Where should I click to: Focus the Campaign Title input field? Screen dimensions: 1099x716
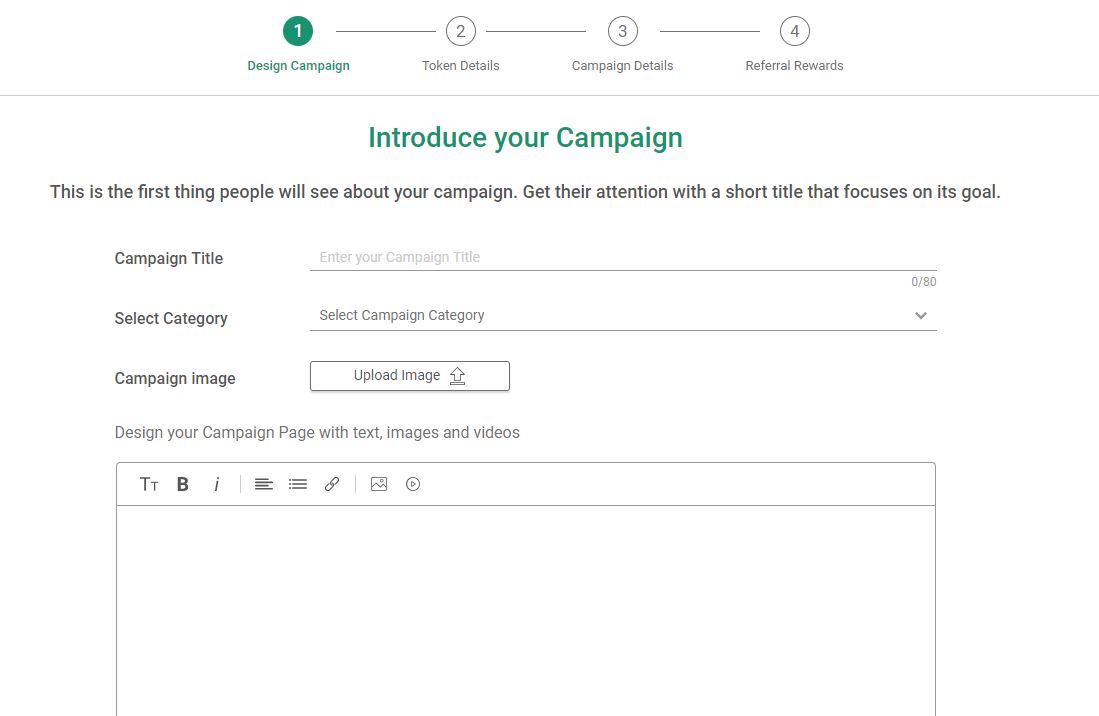point(623,257)
